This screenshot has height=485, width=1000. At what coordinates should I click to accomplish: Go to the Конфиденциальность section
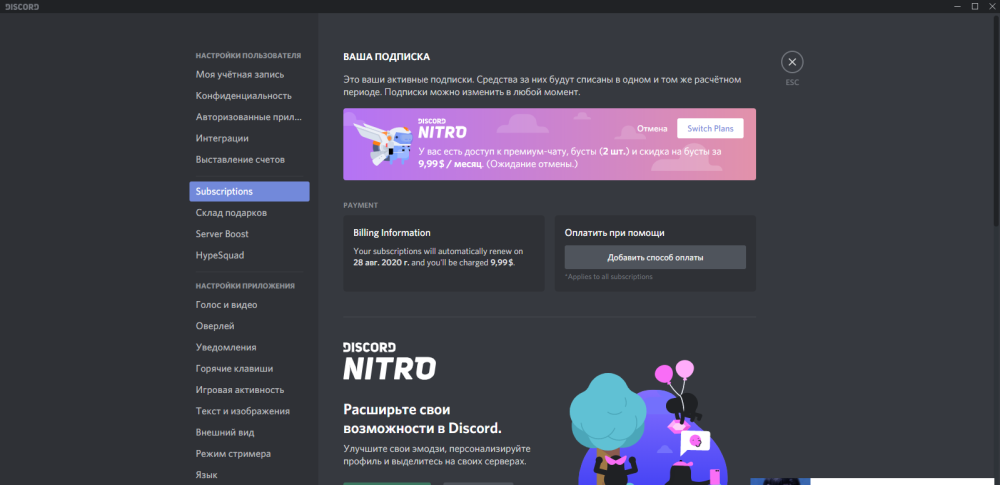pyautogui.click(x=244, y=96)
